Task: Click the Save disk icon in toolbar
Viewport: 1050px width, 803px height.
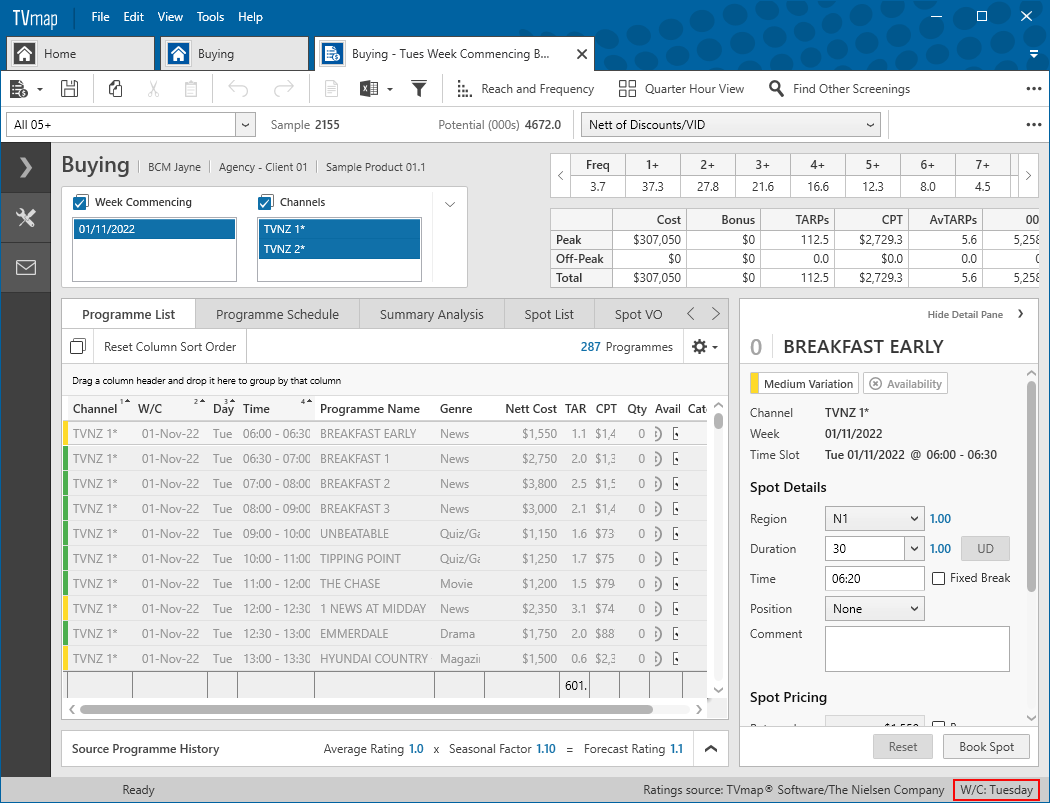Action: 70,88
